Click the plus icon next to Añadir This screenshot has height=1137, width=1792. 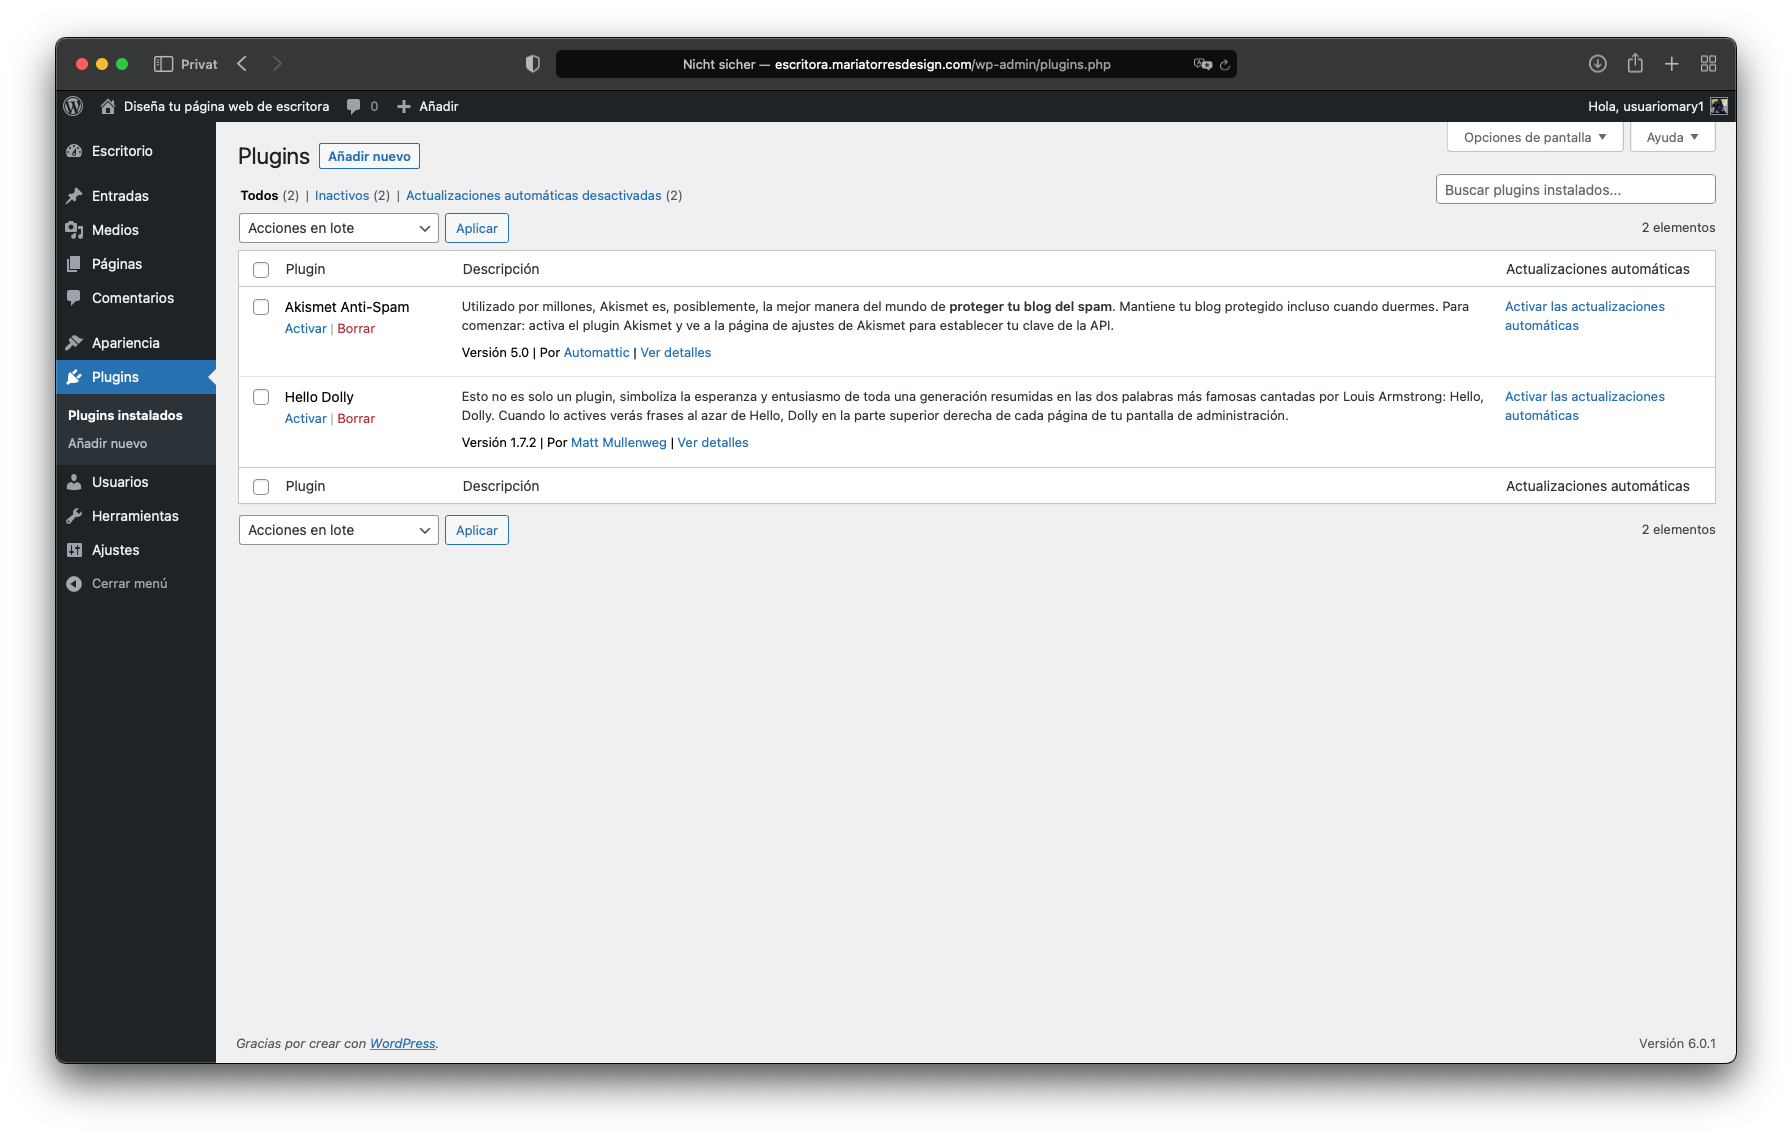[x=404, y=106]
